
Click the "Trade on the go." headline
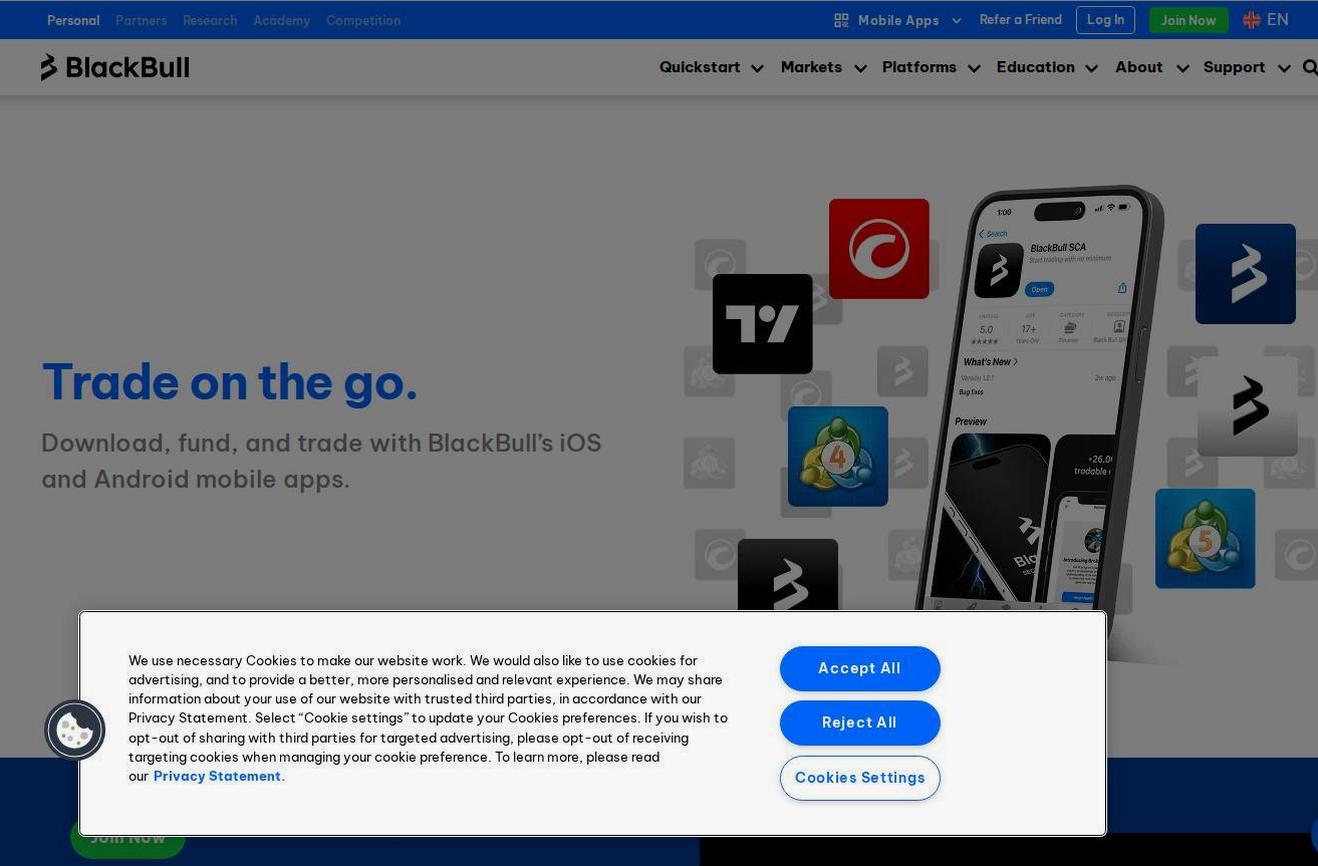[229, 382]
